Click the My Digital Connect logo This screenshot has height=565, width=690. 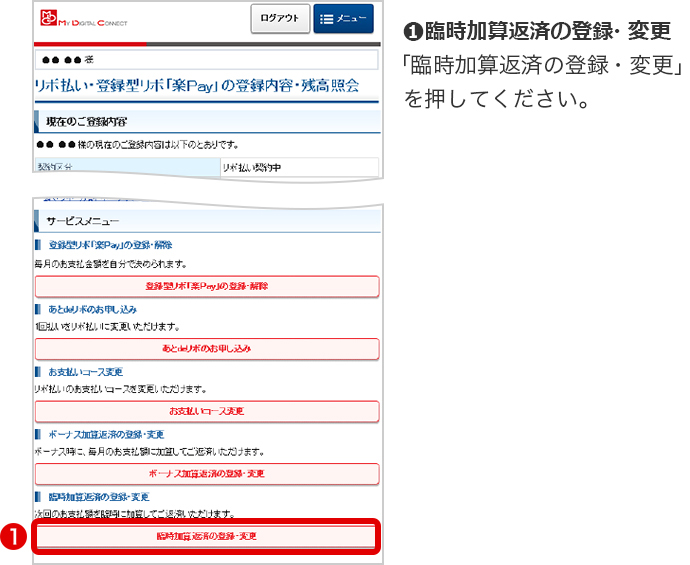(x=85, y=20)
